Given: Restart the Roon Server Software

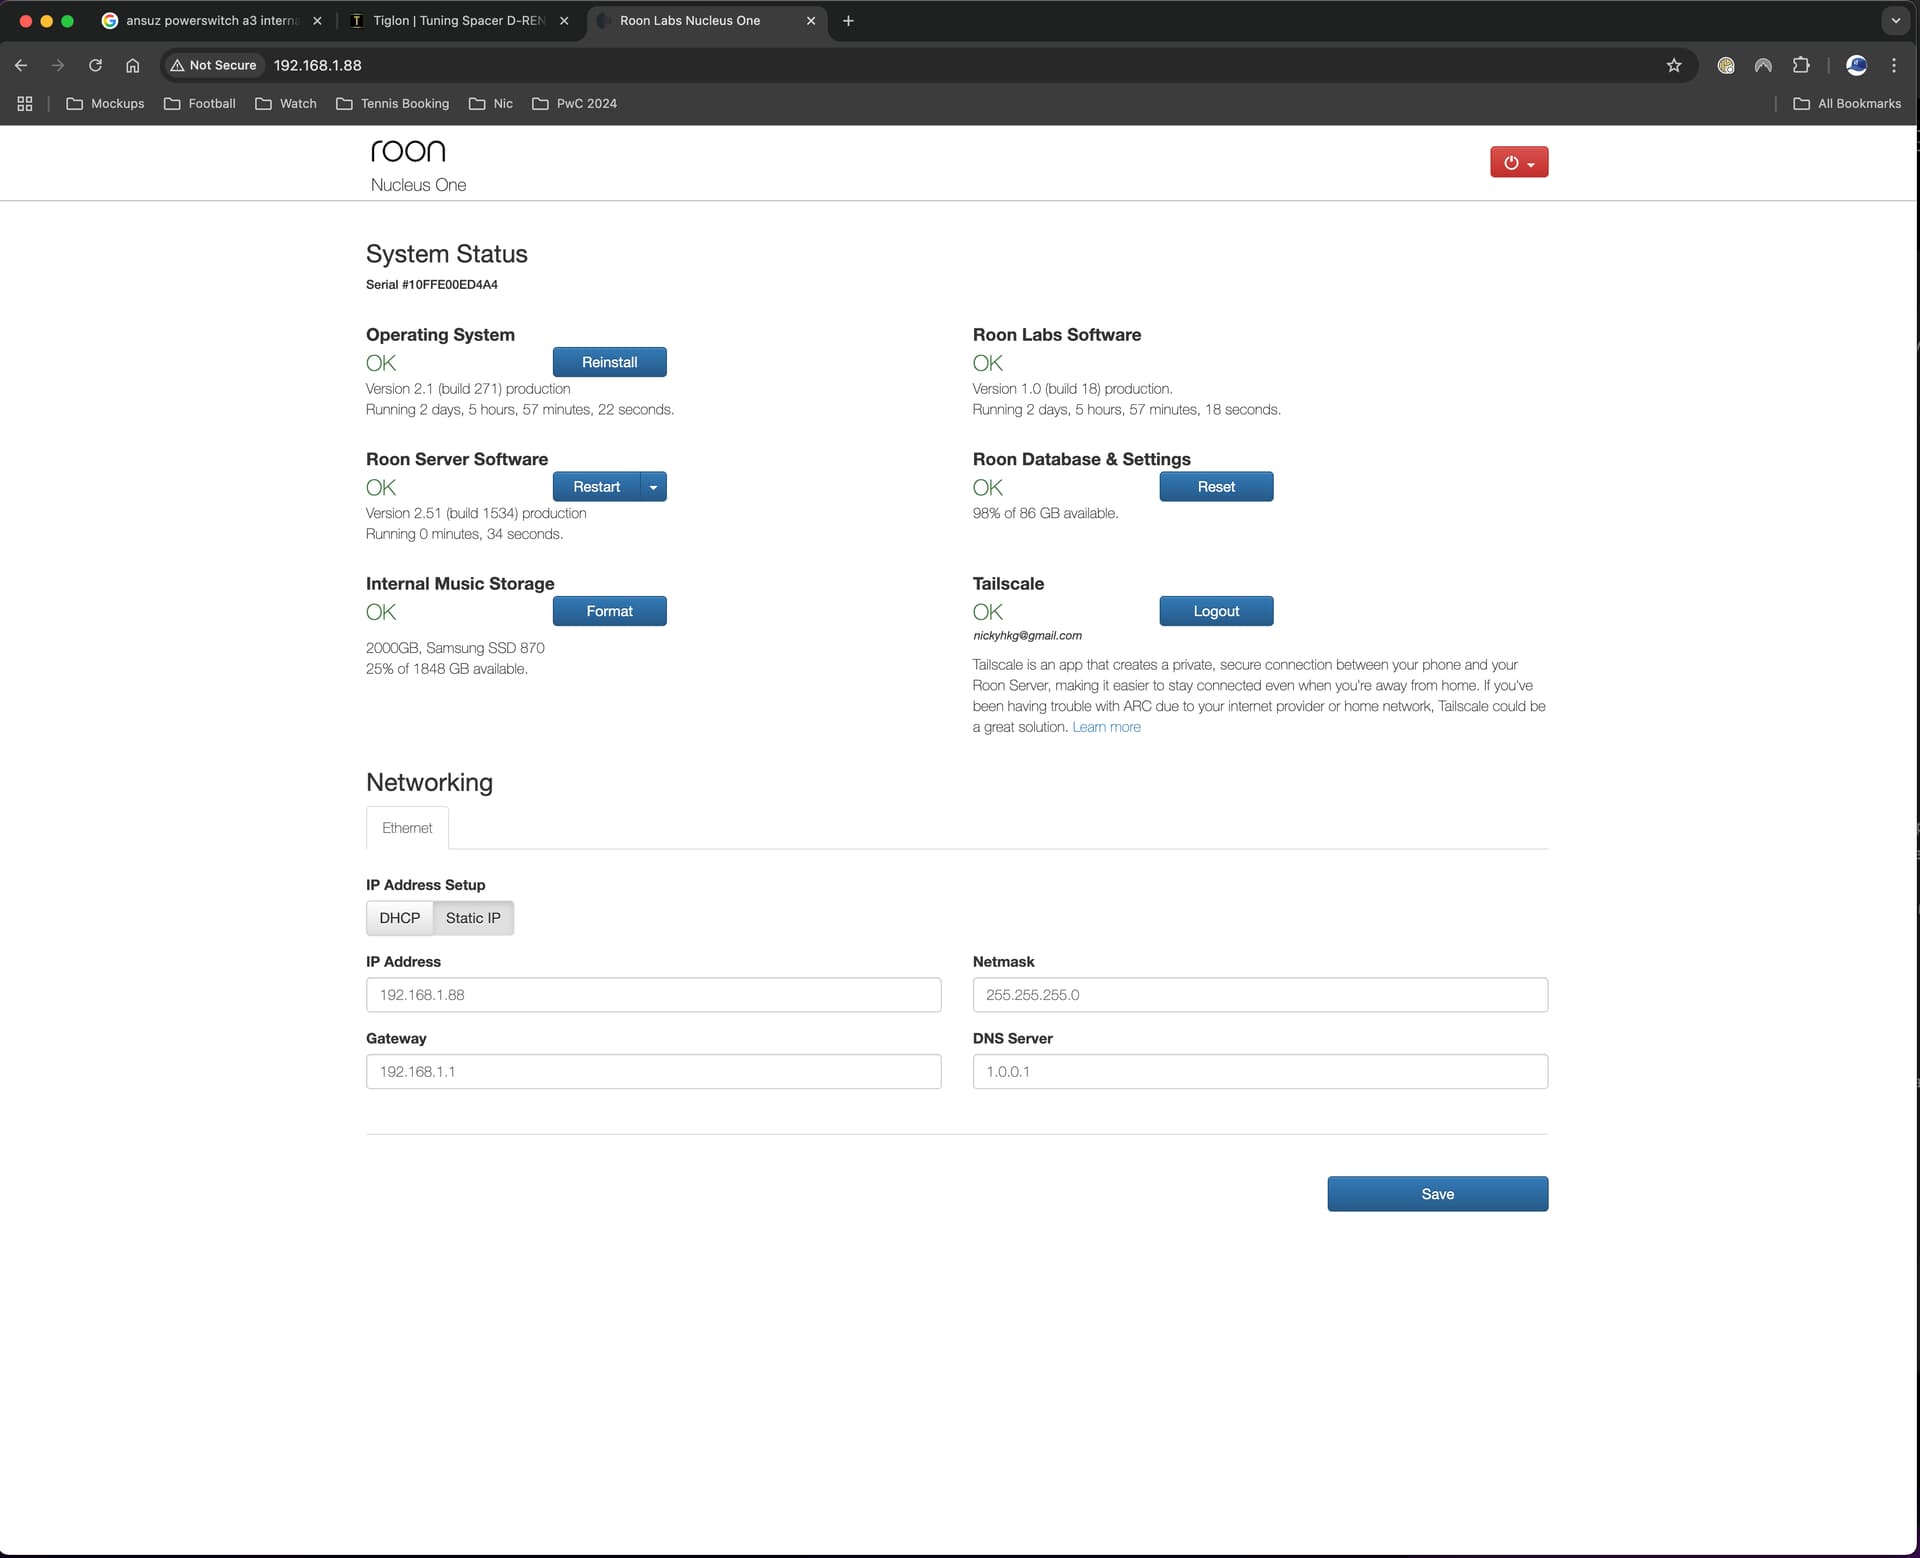Looking at the screenshot, I should pos(596,487).
